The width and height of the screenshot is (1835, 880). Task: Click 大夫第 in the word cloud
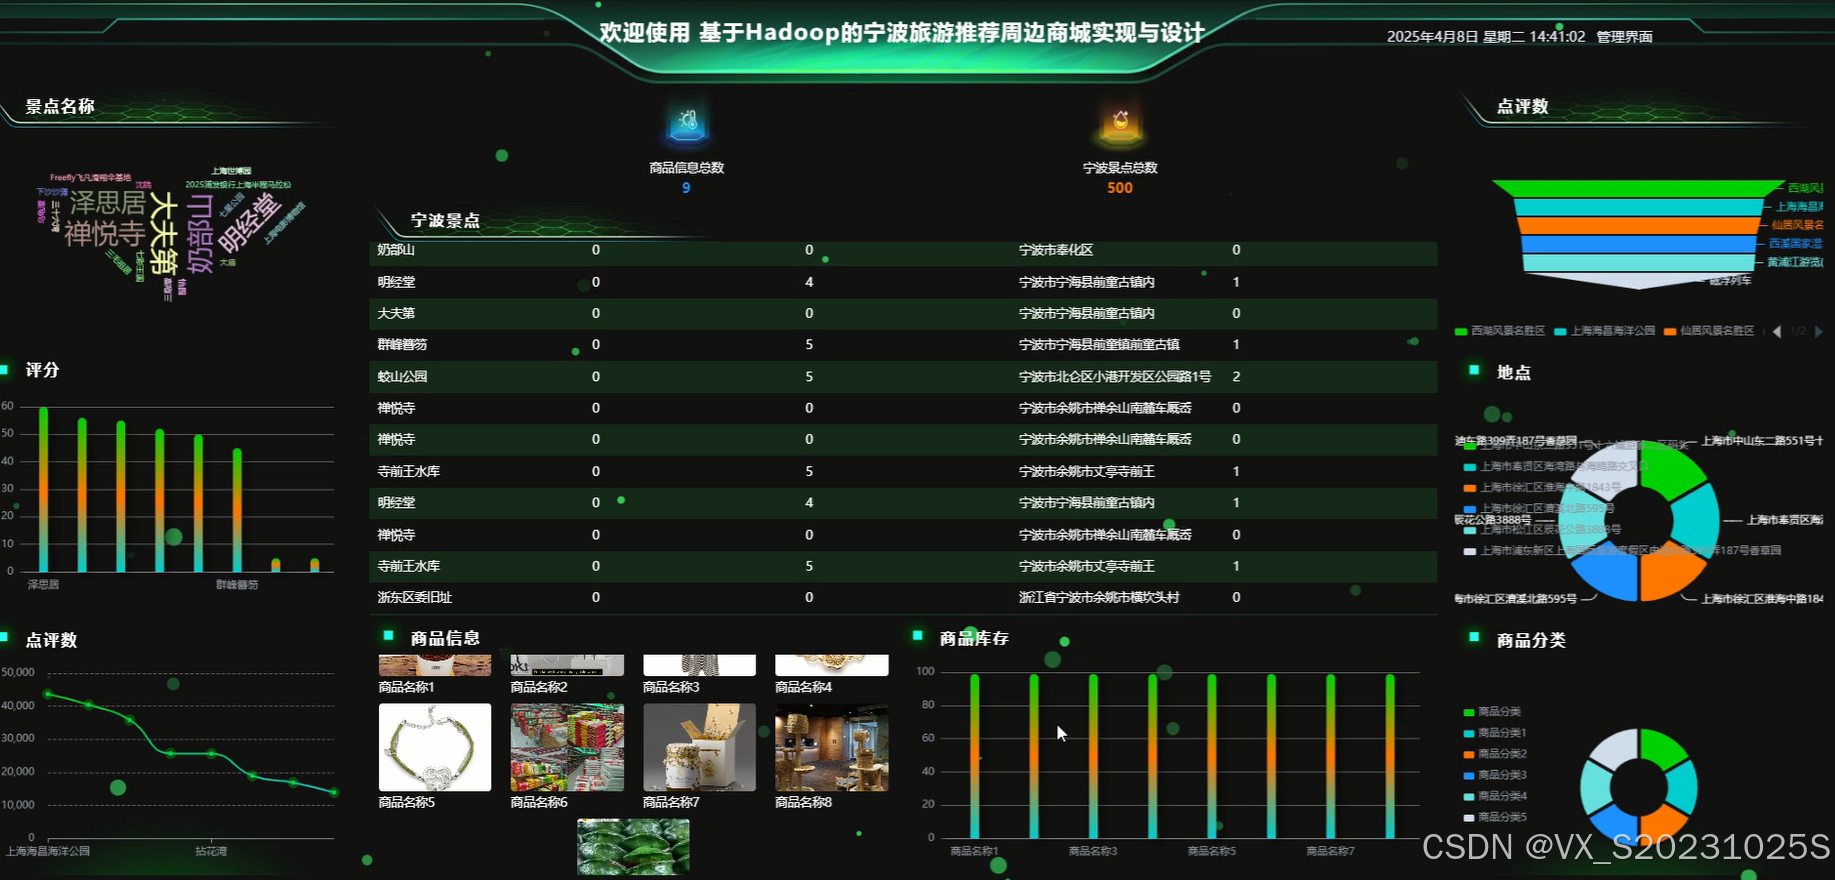[163, 234]
